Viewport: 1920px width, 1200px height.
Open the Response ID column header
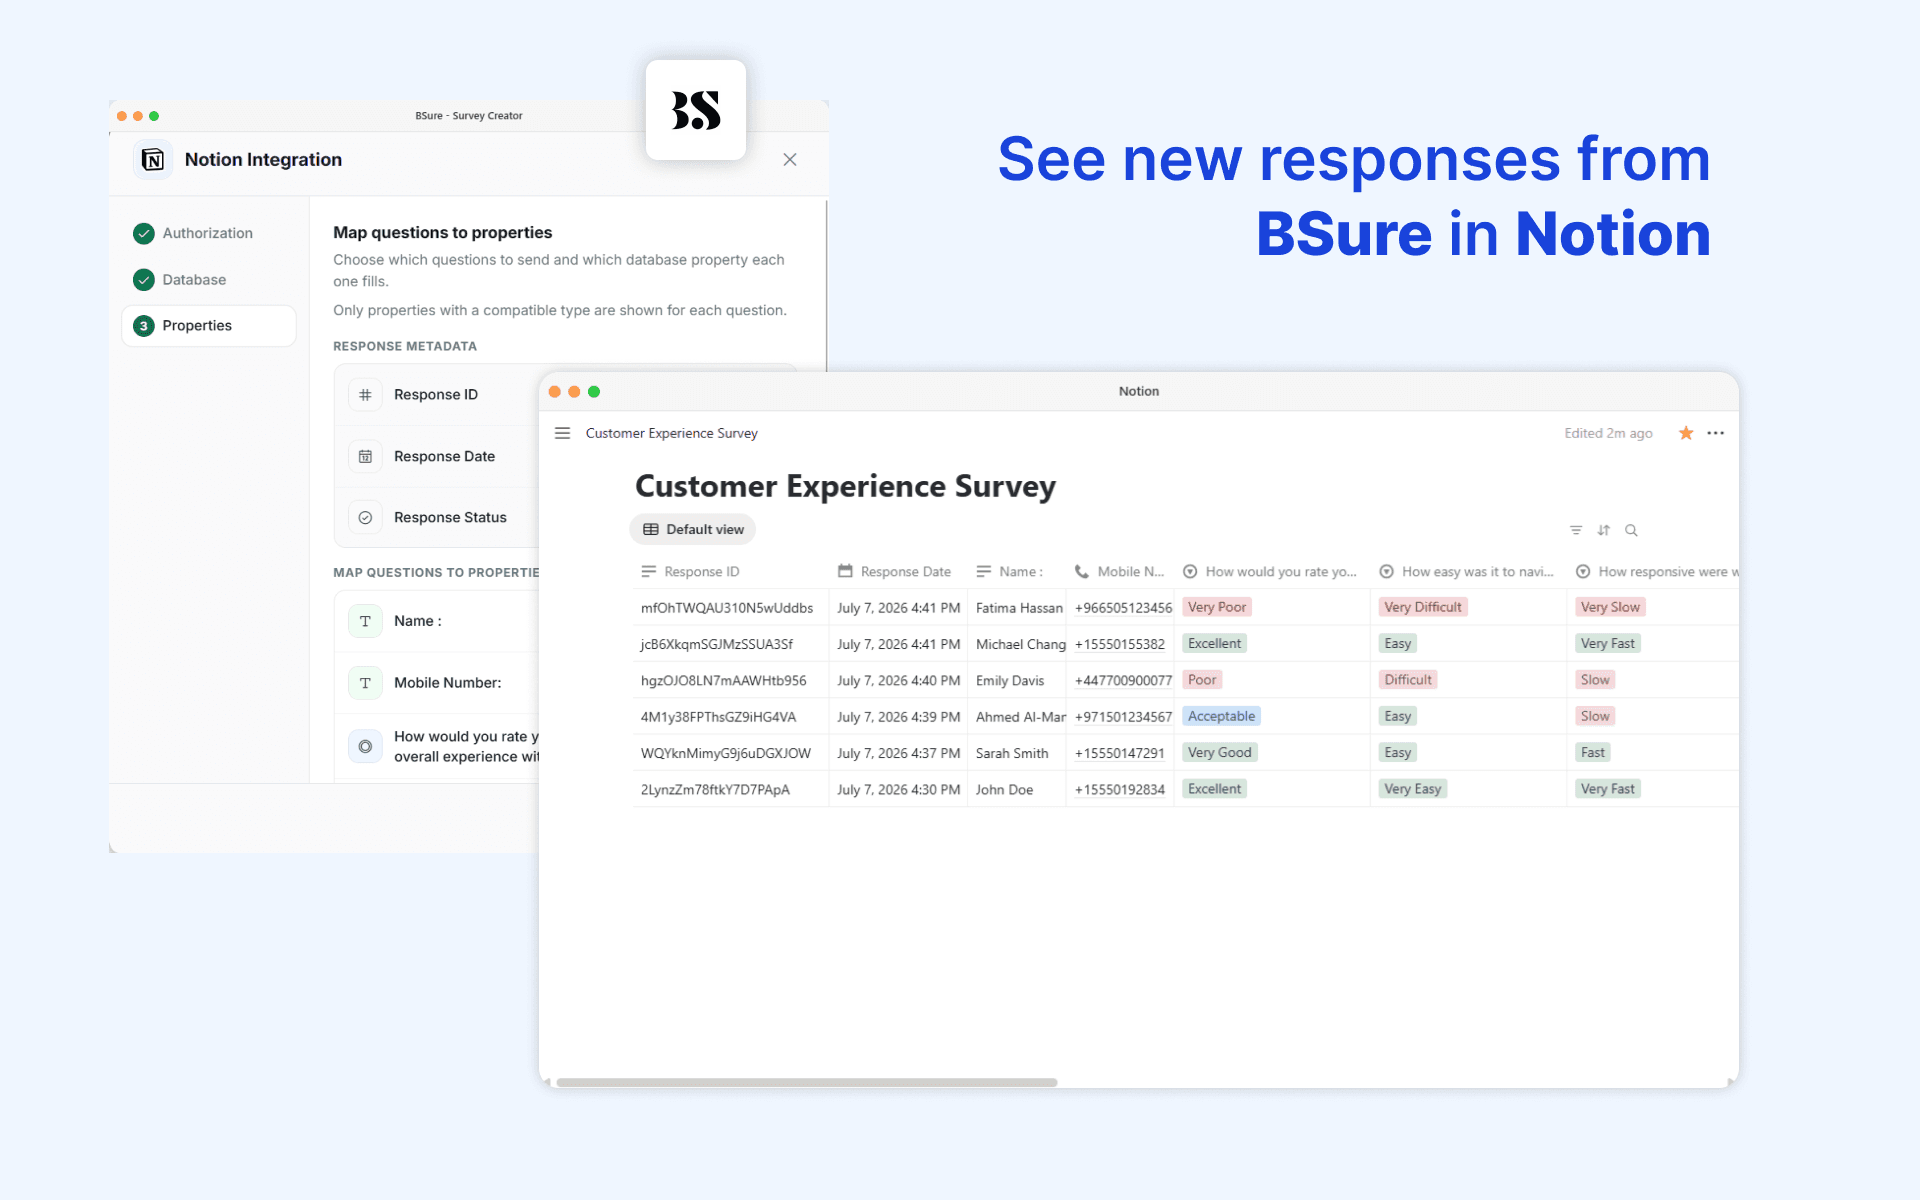coord(730,572)
